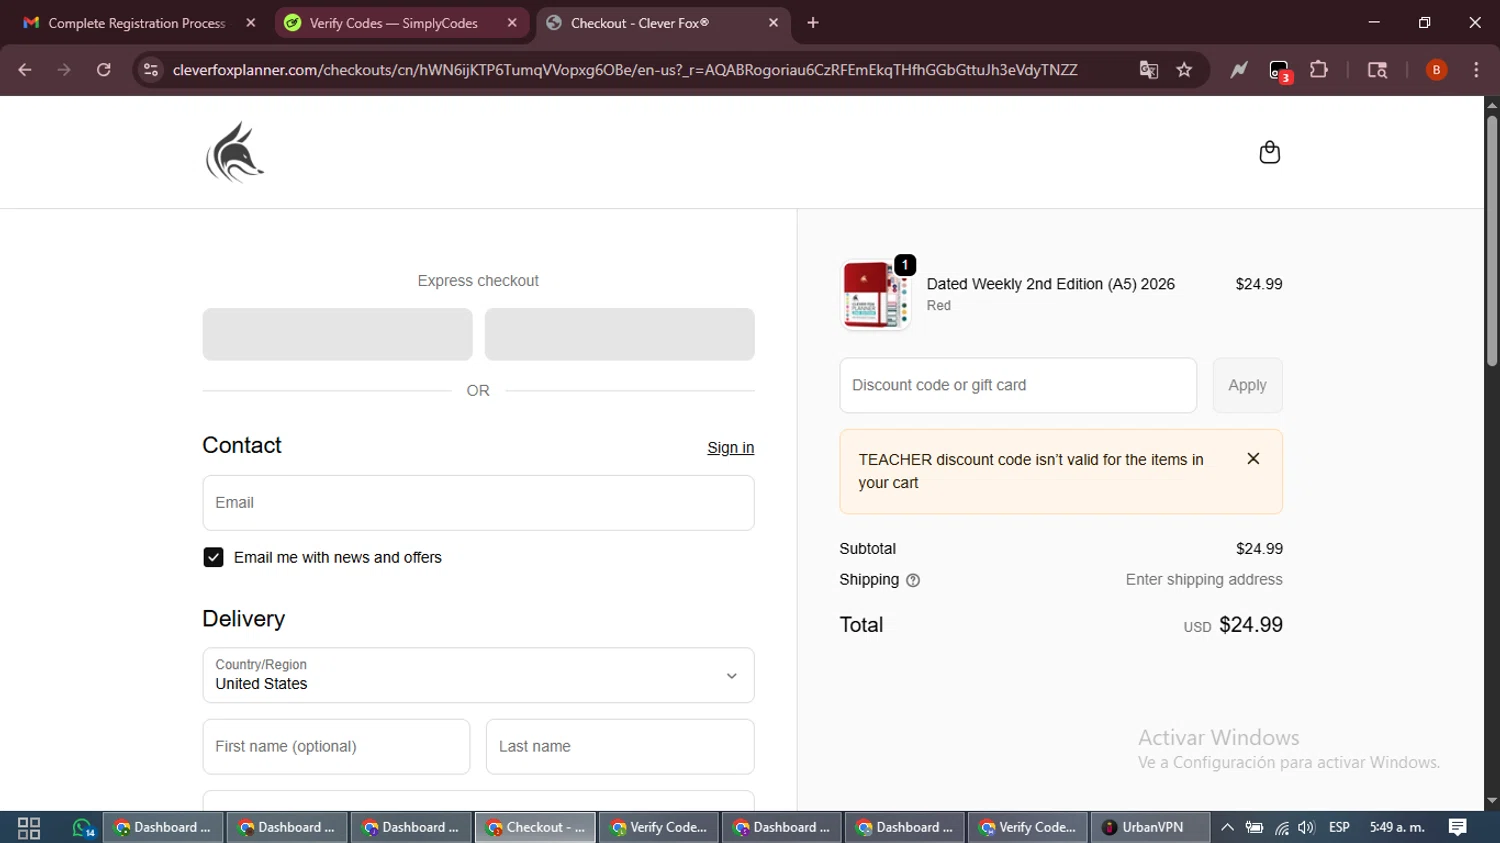
Task: Open the Extensions puzzle icon
Action: [1319, 70]
